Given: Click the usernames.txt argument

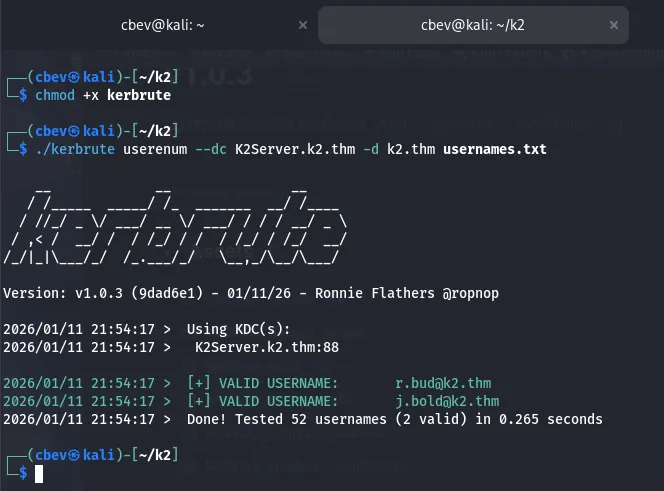Looking at the screenshot, I should click(494, 149).
